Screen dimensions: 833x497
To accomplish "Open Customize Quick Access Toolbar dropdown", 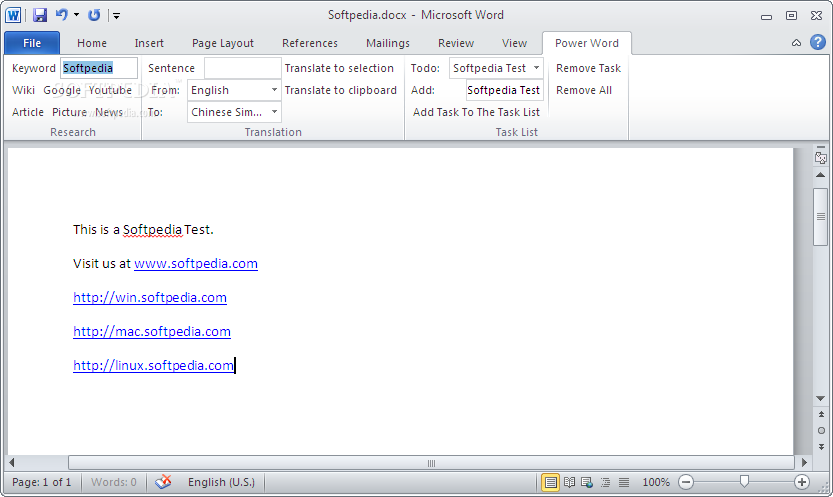I will pyautogui.click(x=116, y=16).
